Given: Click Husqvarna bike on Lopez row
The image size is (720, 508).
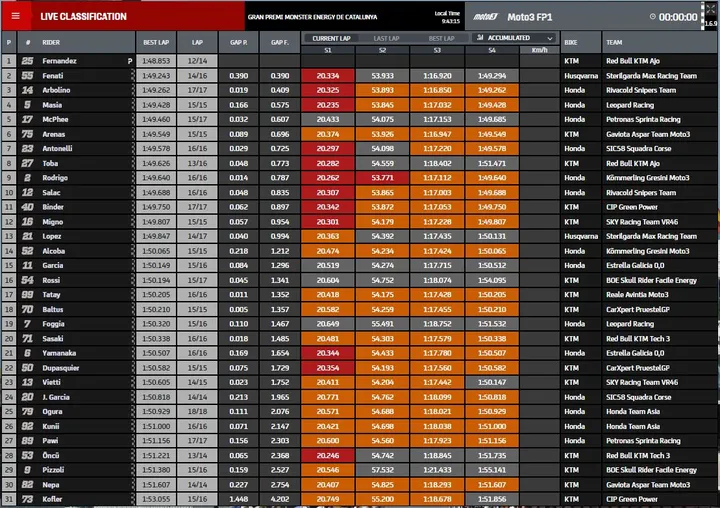Looking at the screenshot, I should (x=581, y=237).
